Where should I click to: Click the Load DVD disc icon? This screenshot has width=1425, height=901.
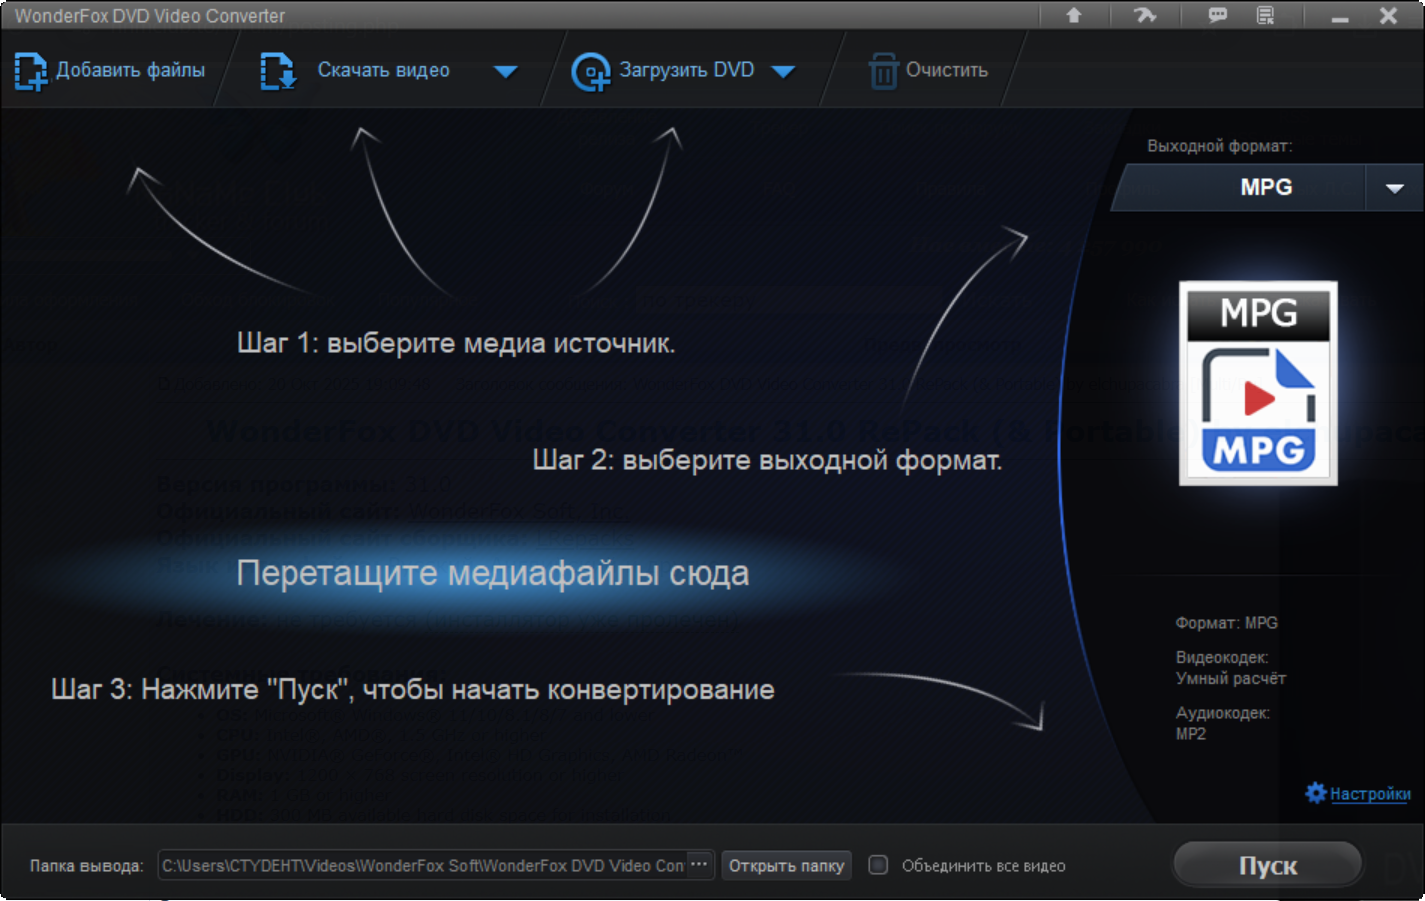click(x=590, y=72)
